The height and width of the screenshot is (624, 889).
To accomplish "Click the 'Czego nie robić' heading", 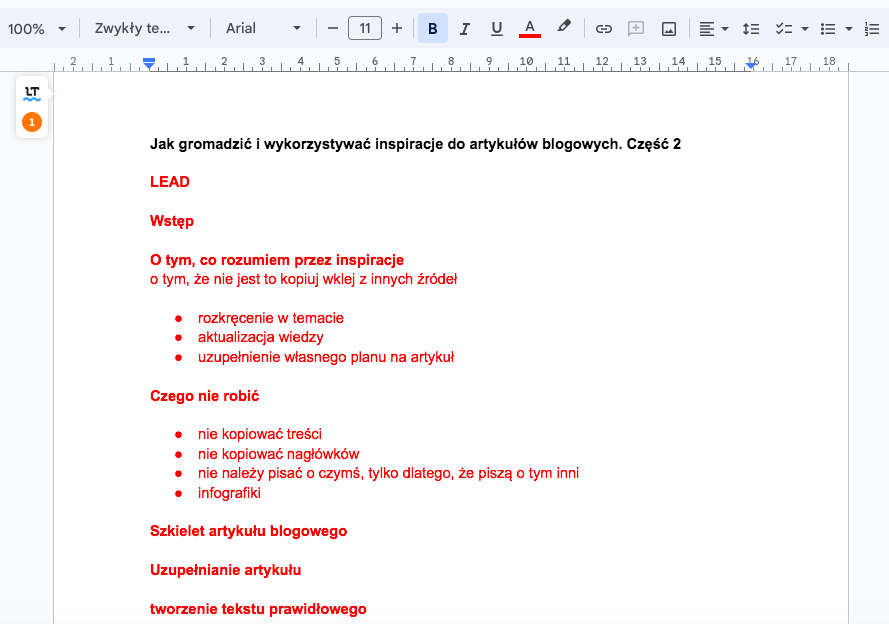I will point(204,396).
